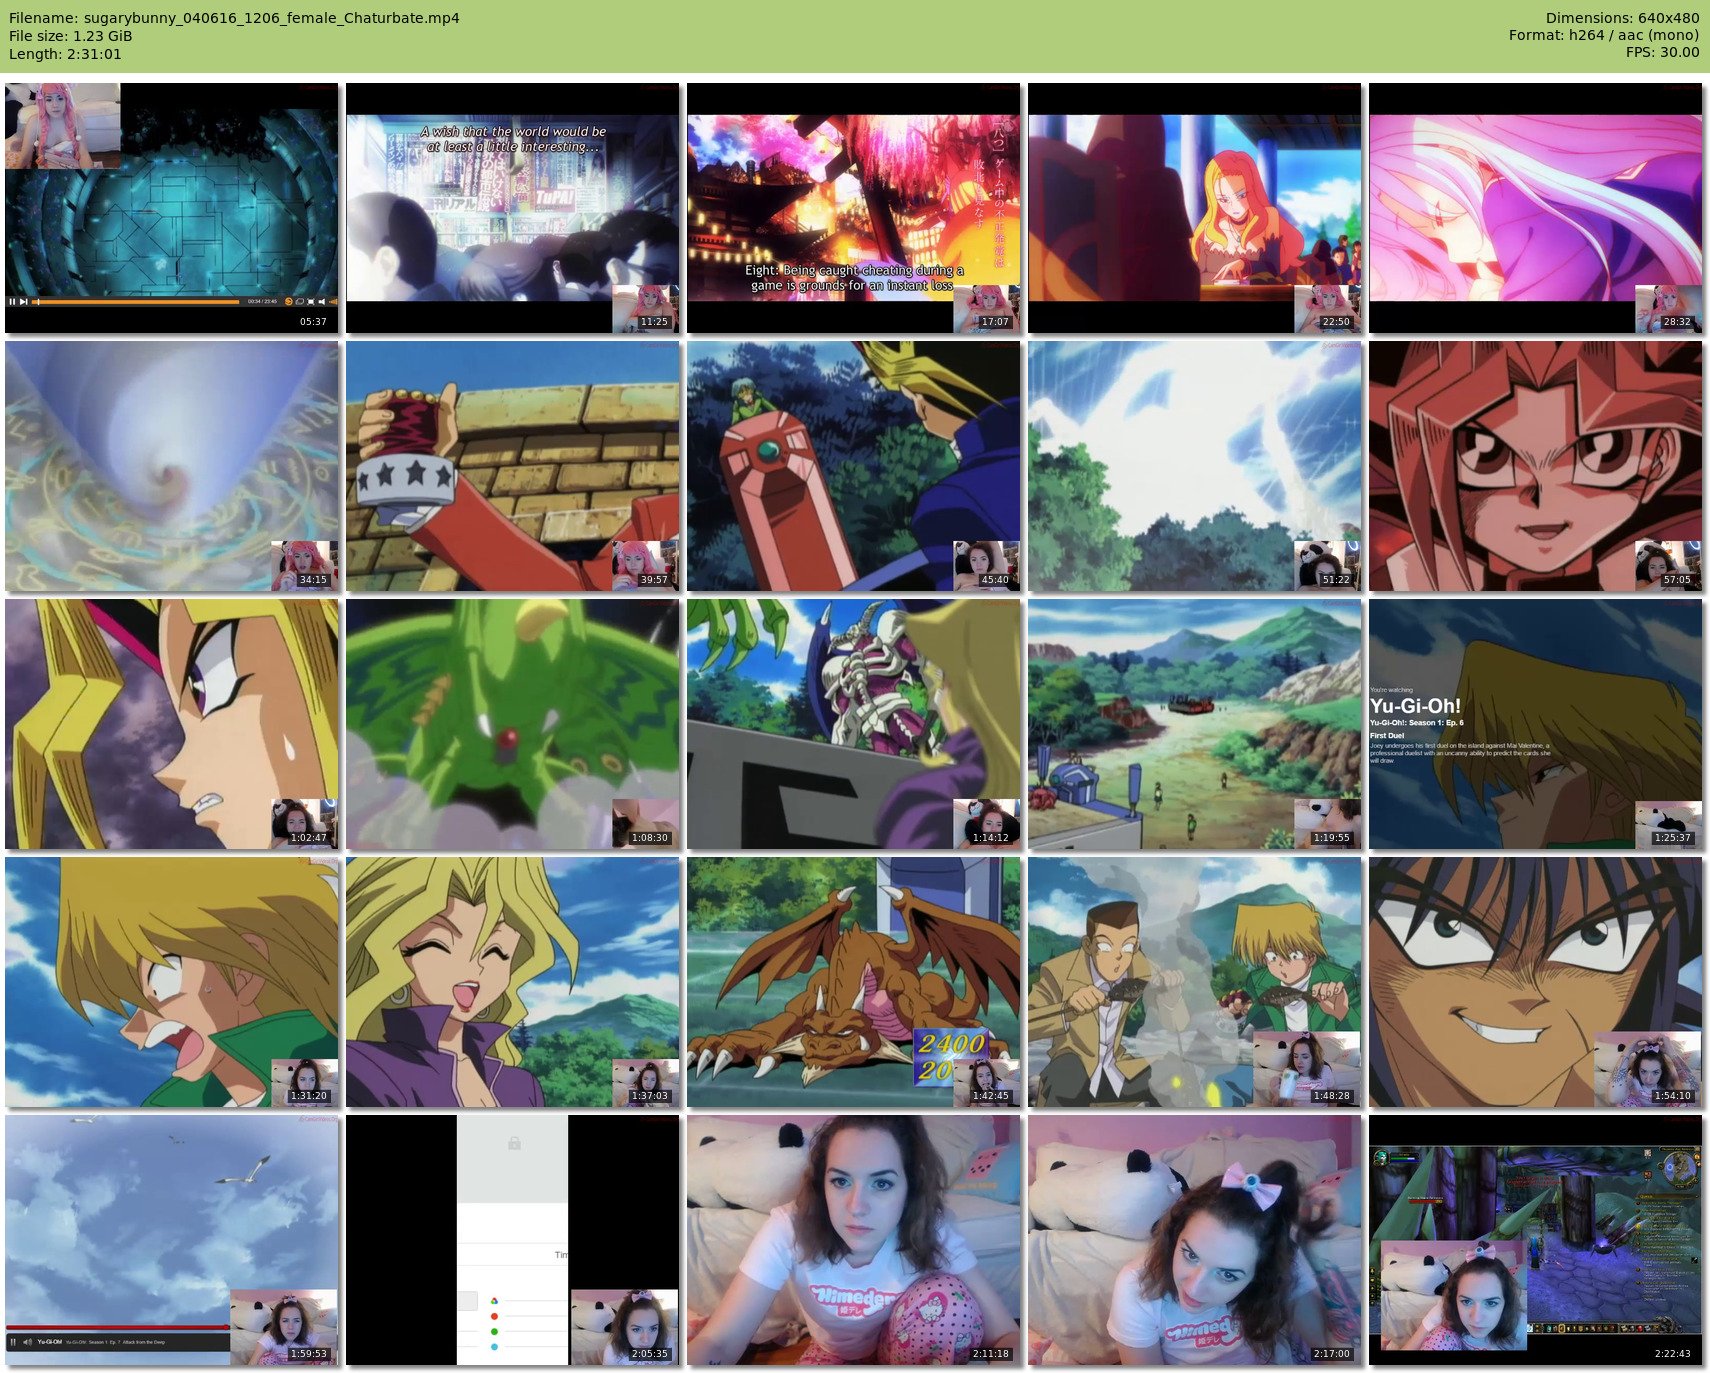Select the Filename text line in header
1710x1373 pixels.
(234, 18)
